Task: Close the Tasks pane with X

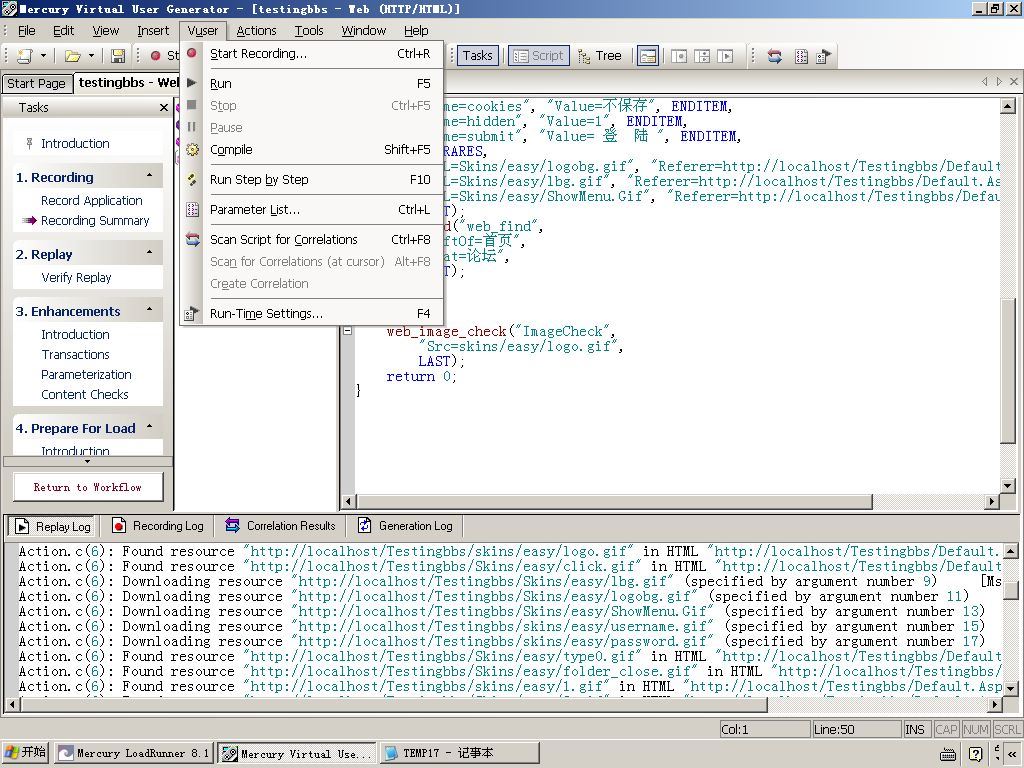Action: [x=164, y=108]
